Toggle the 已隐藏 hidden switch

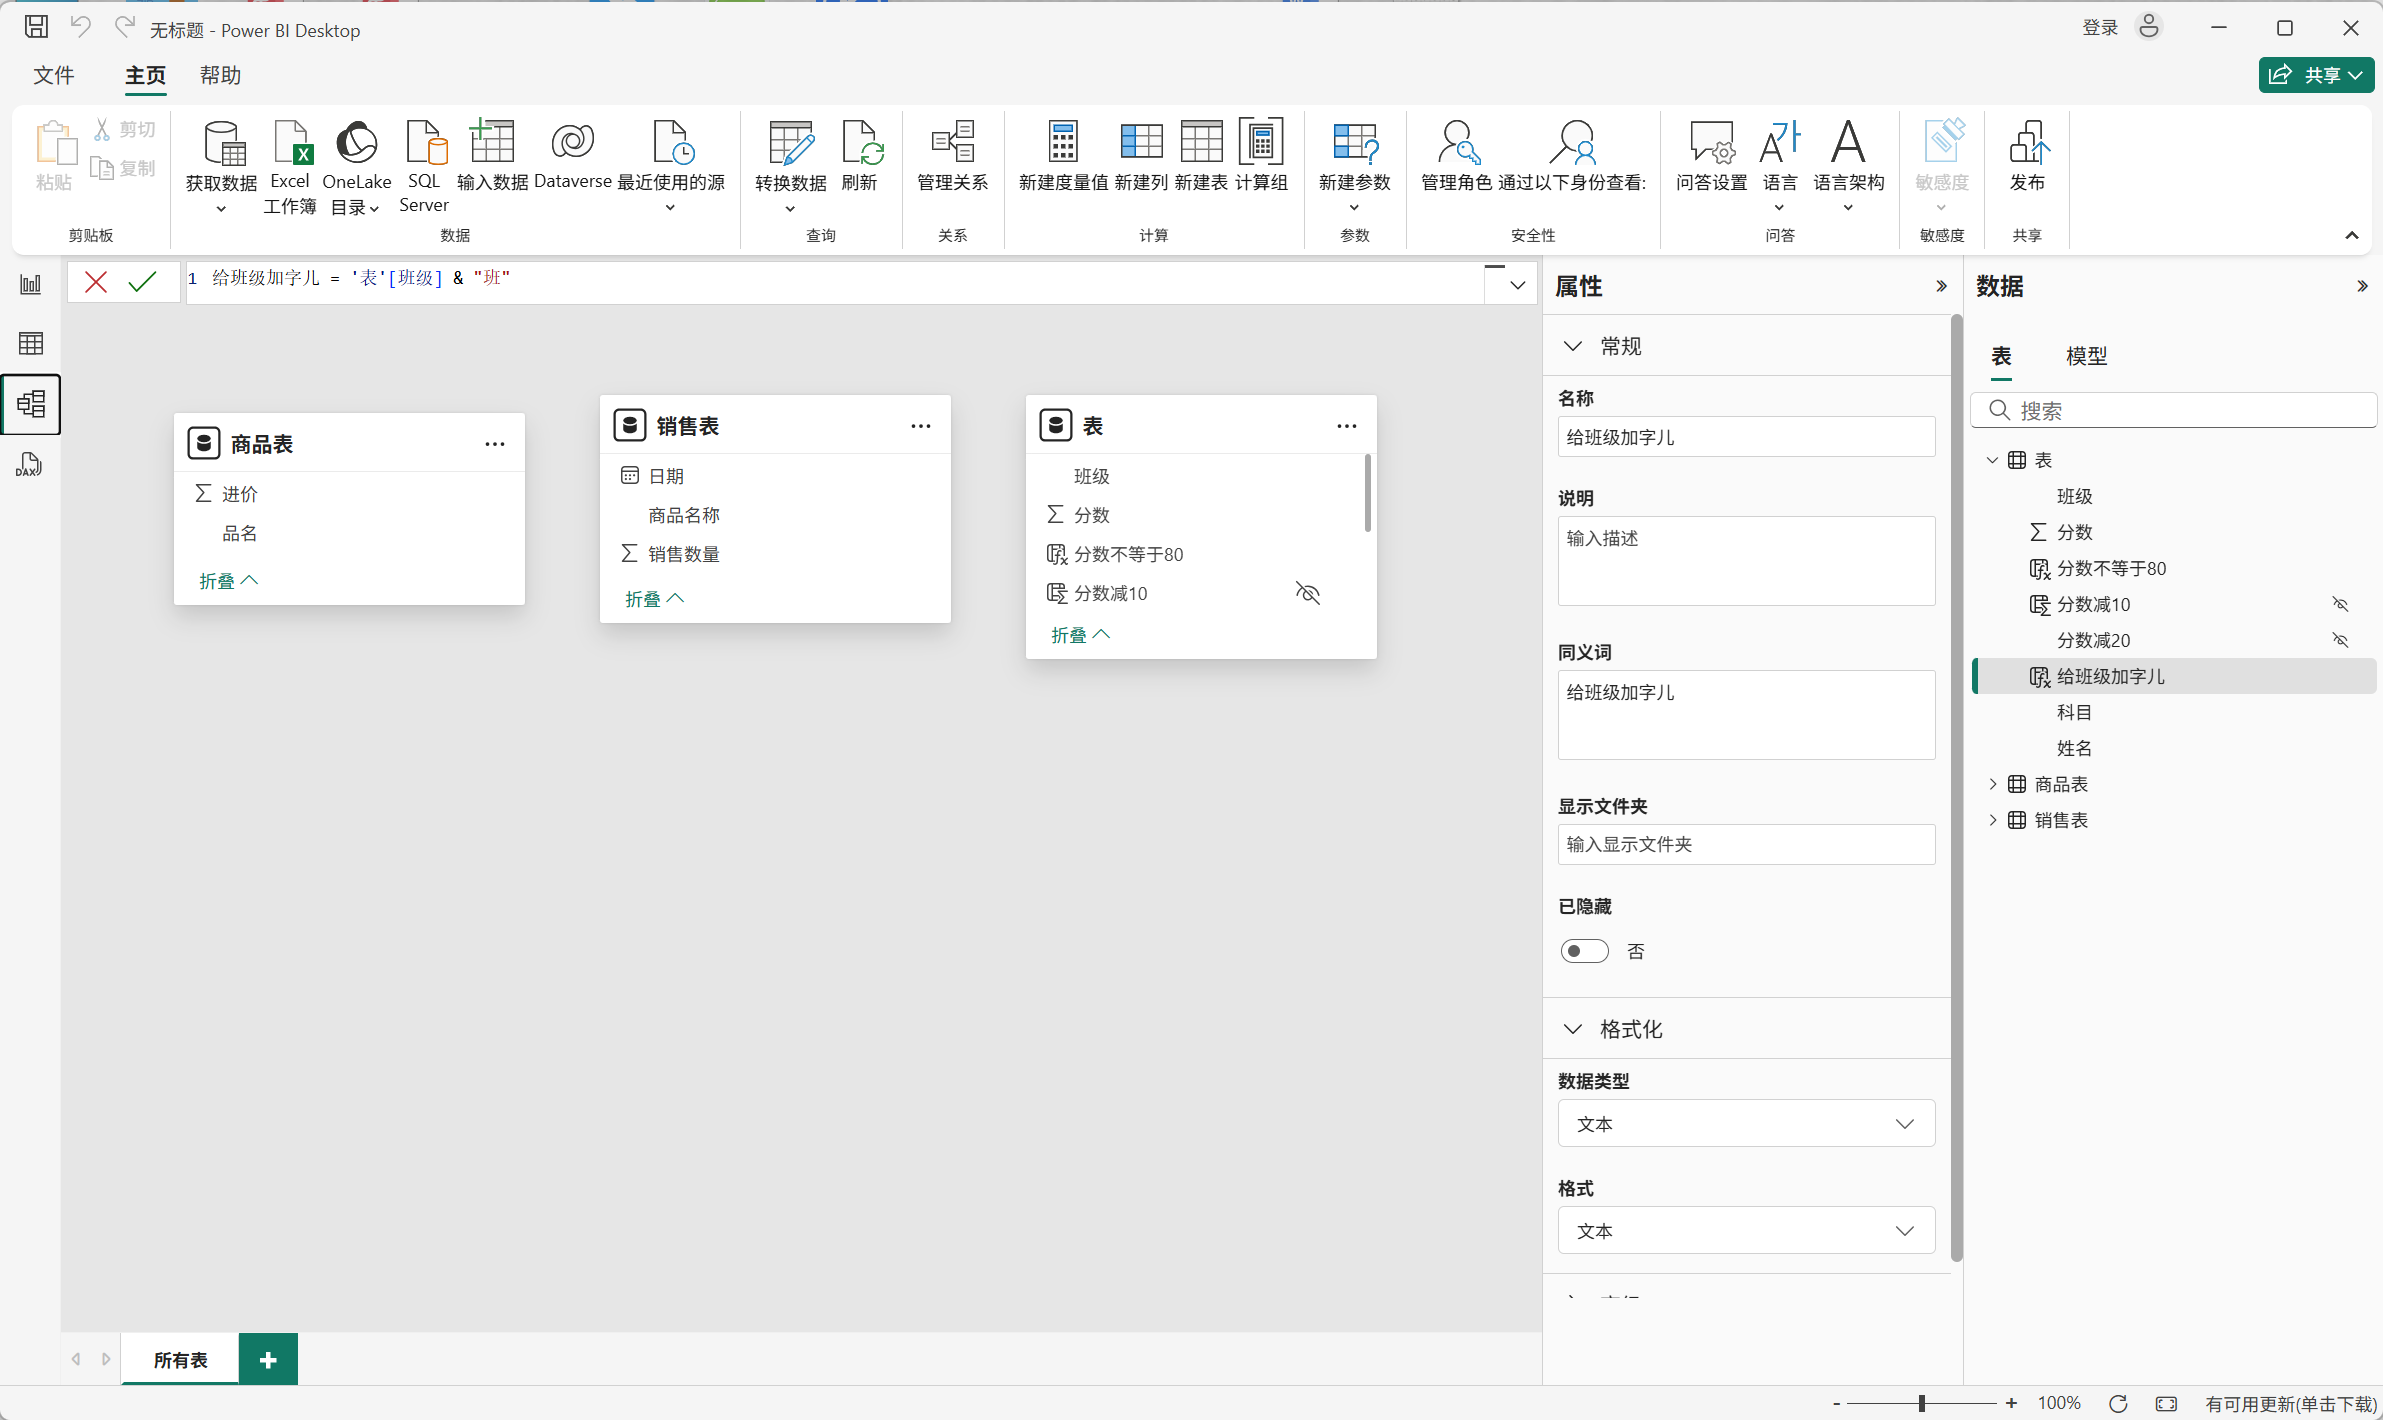1584,951
